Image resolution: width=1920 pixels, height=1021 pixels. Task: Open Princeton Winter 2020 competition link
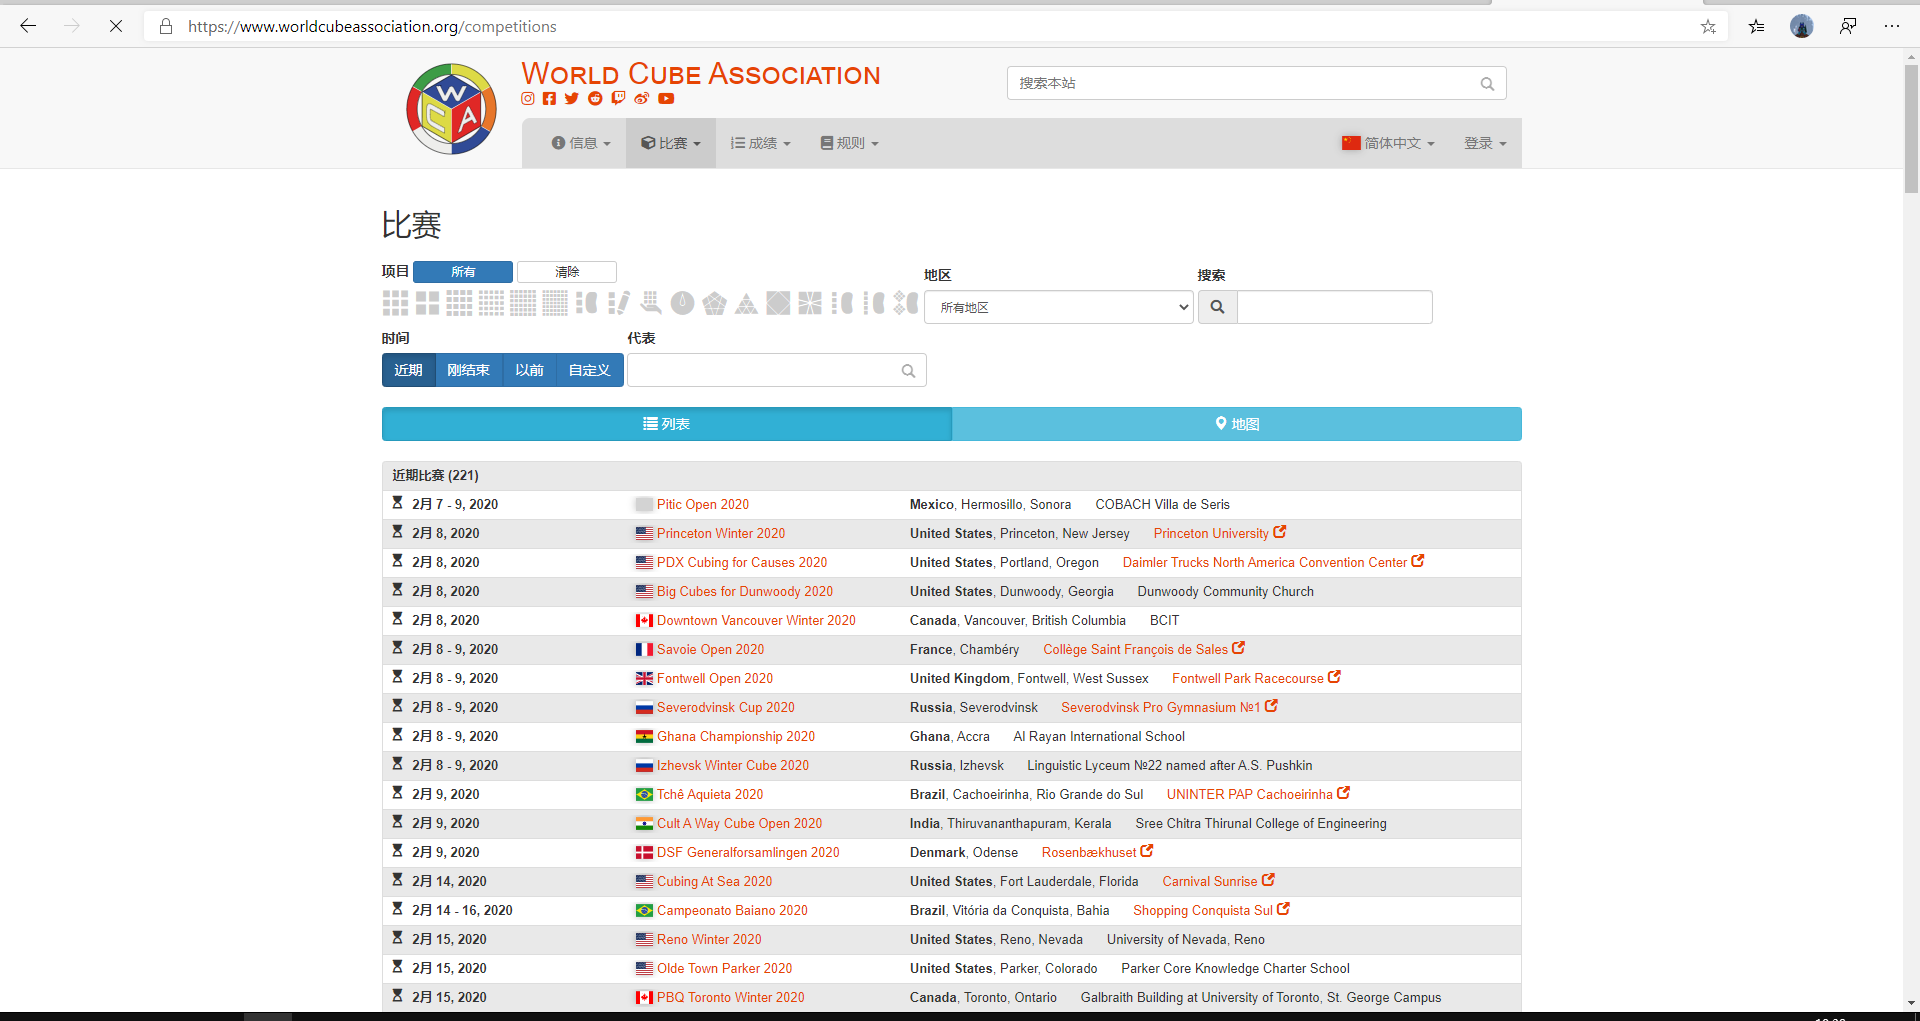click(x=721, y=533)
